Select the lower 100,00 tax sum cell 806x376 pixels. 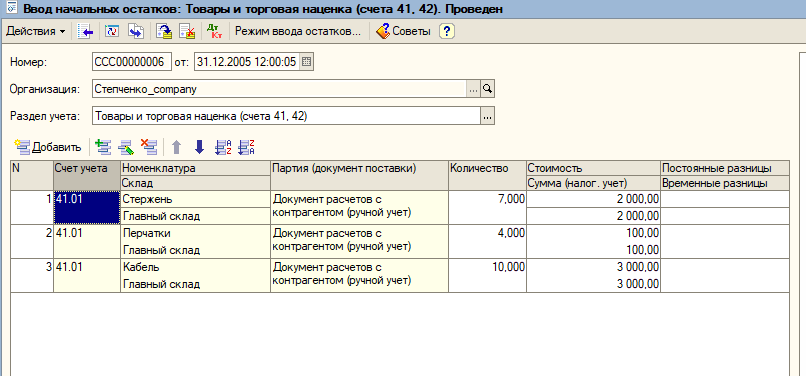[593, 250]
